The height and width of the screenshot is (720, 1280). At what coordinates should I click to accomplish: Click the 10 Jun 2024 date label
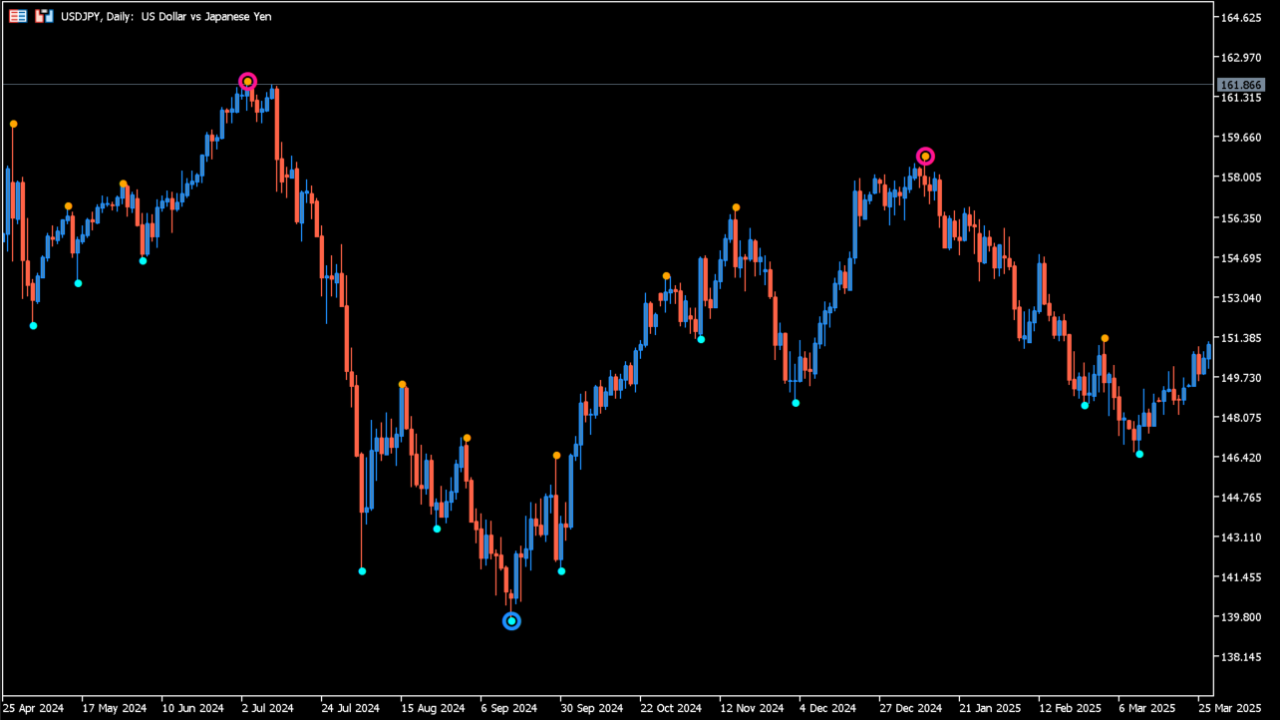point(192,708)
